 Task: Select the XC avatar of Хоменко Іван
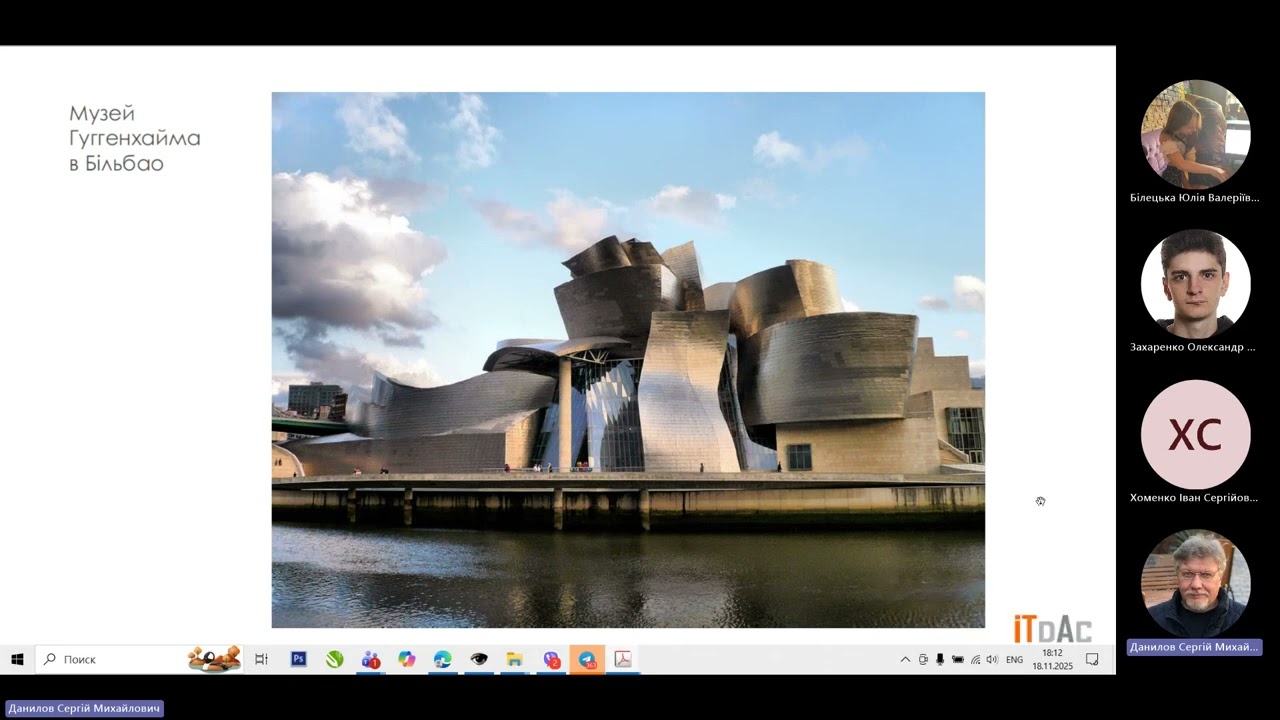[x=1195, y=434]
